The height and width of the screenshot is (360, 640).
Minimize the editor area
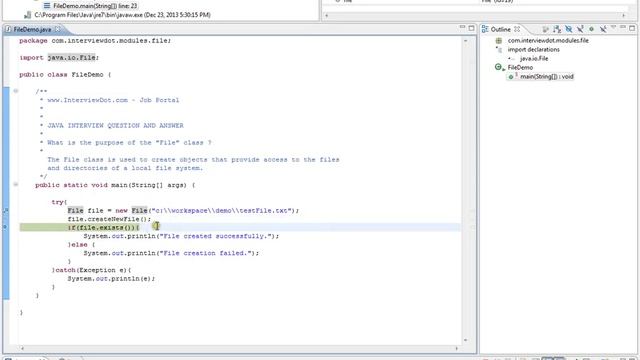462,27
